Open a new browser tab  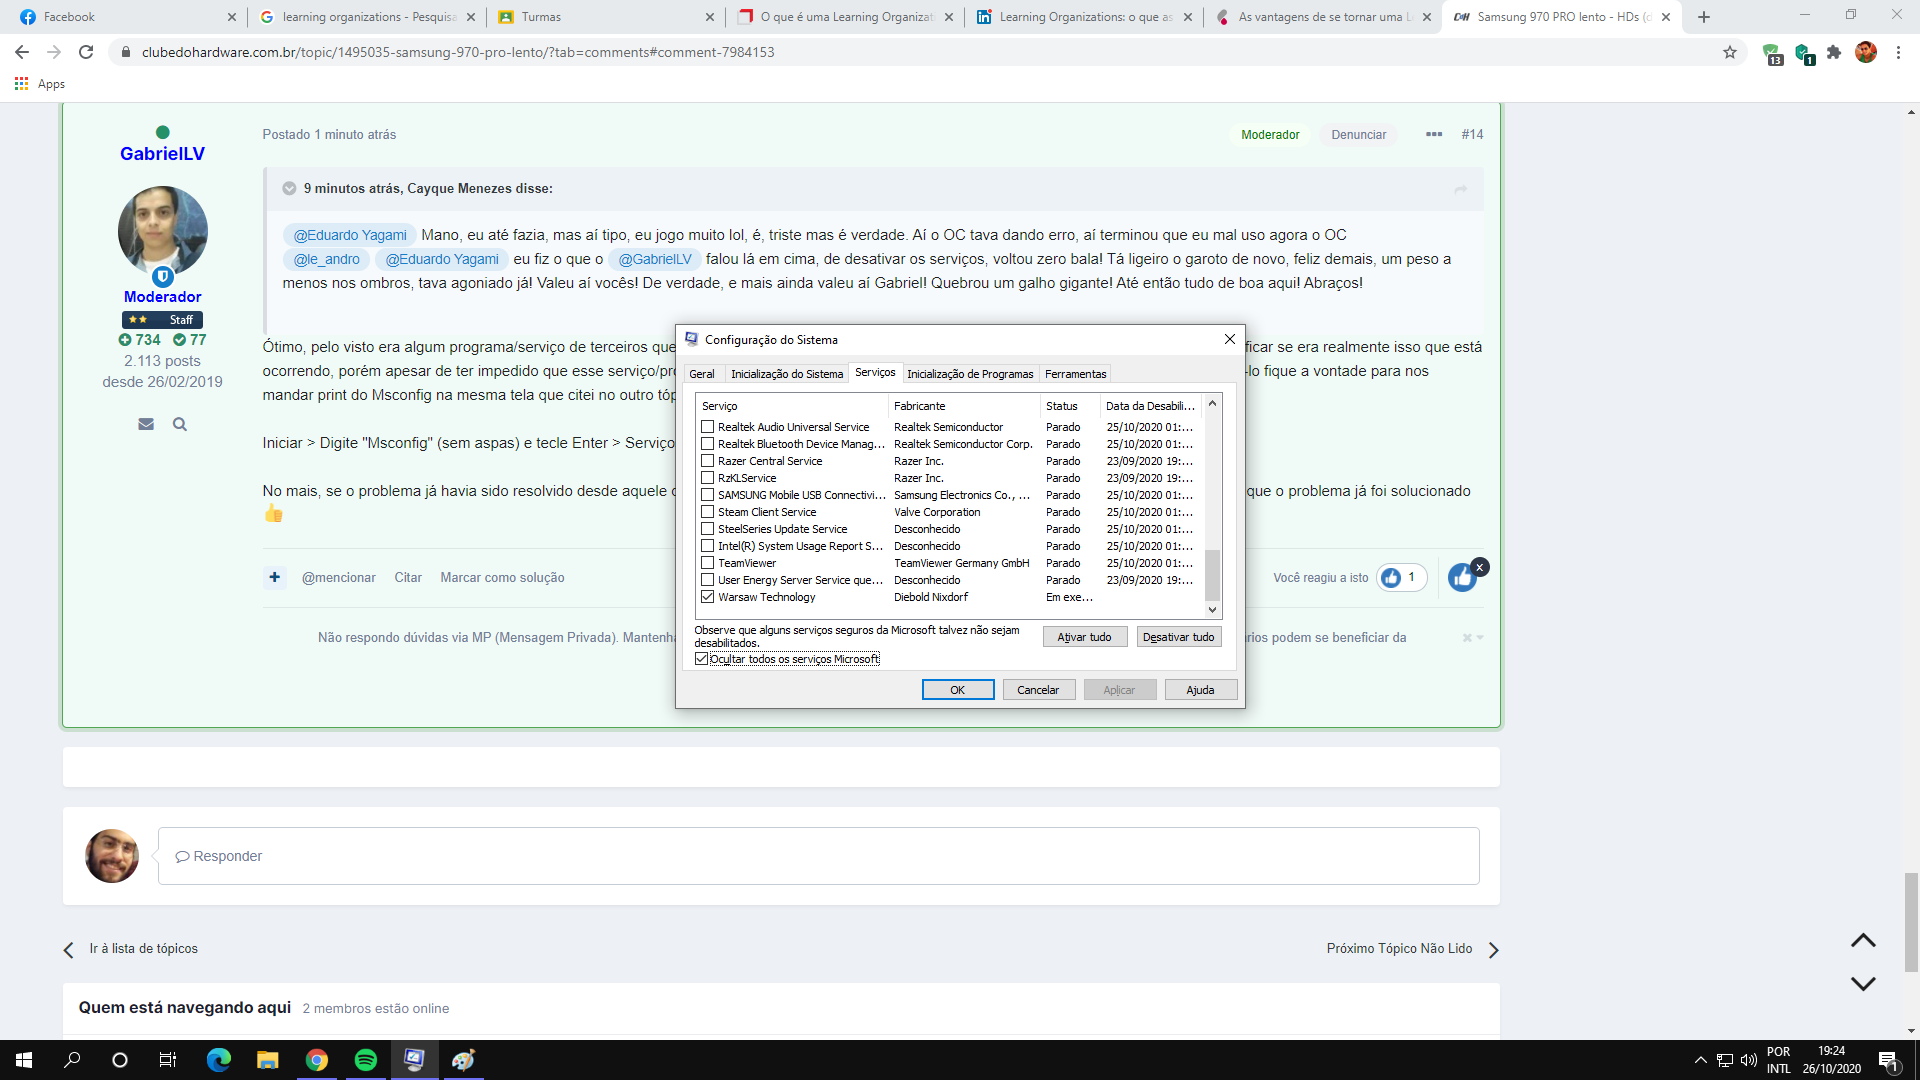1704,17
